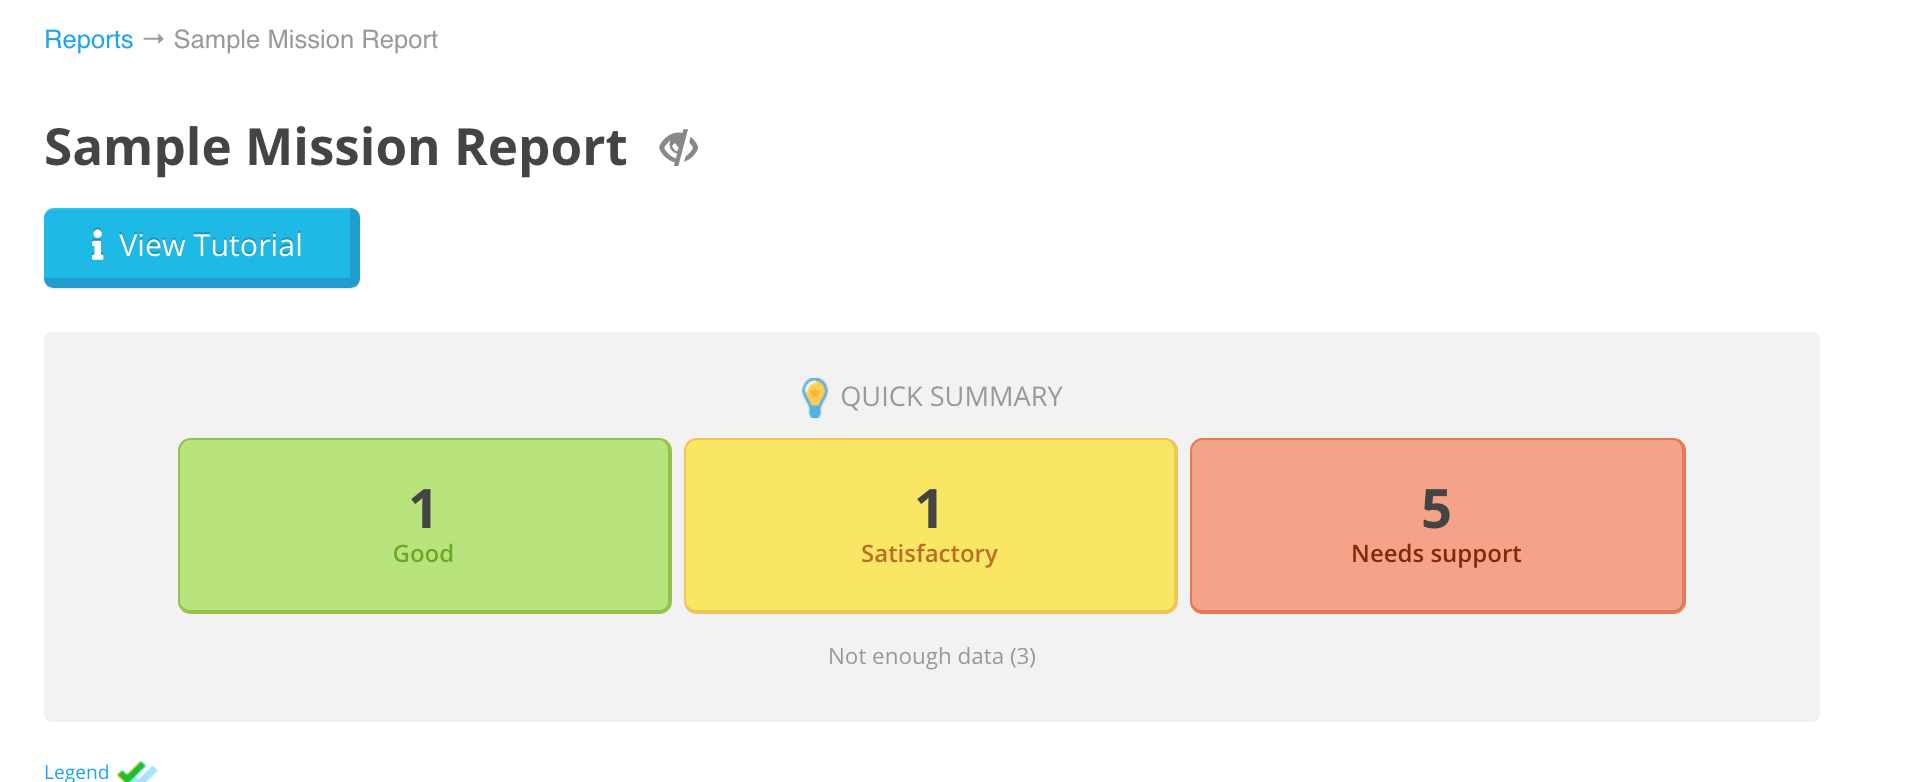Screen dimensions: 1922x782
Task: Click the number 5 in Needs support
Action: click(1436, 509)
